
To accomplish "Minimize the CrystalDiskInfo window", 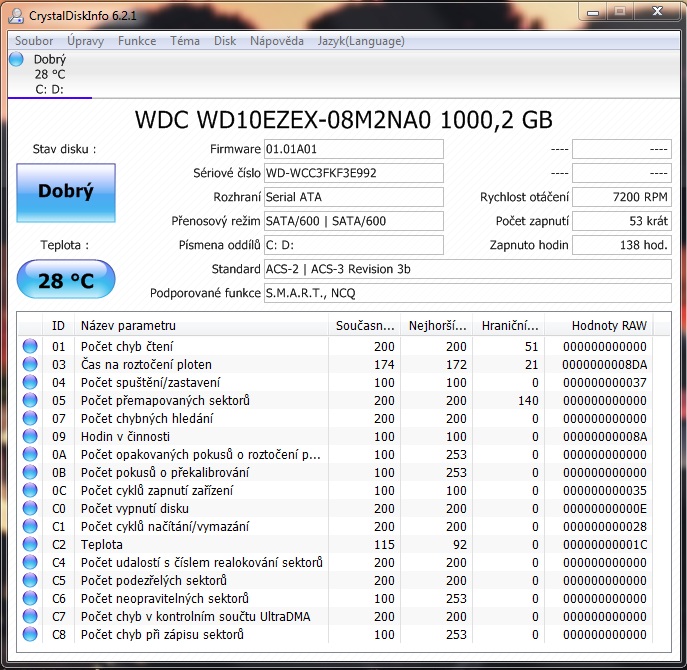I will [x=593, y=12].
